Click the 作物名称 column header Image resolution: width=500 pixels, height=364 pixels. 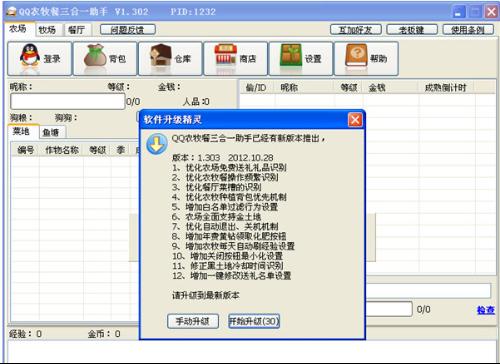pos(62,150)
